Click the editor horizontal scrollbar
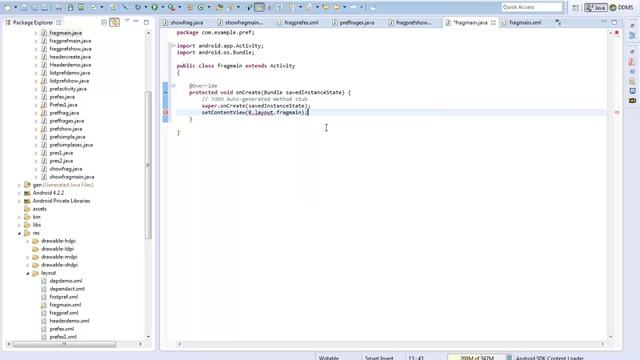The image size is (640, 360). (391, 344)
